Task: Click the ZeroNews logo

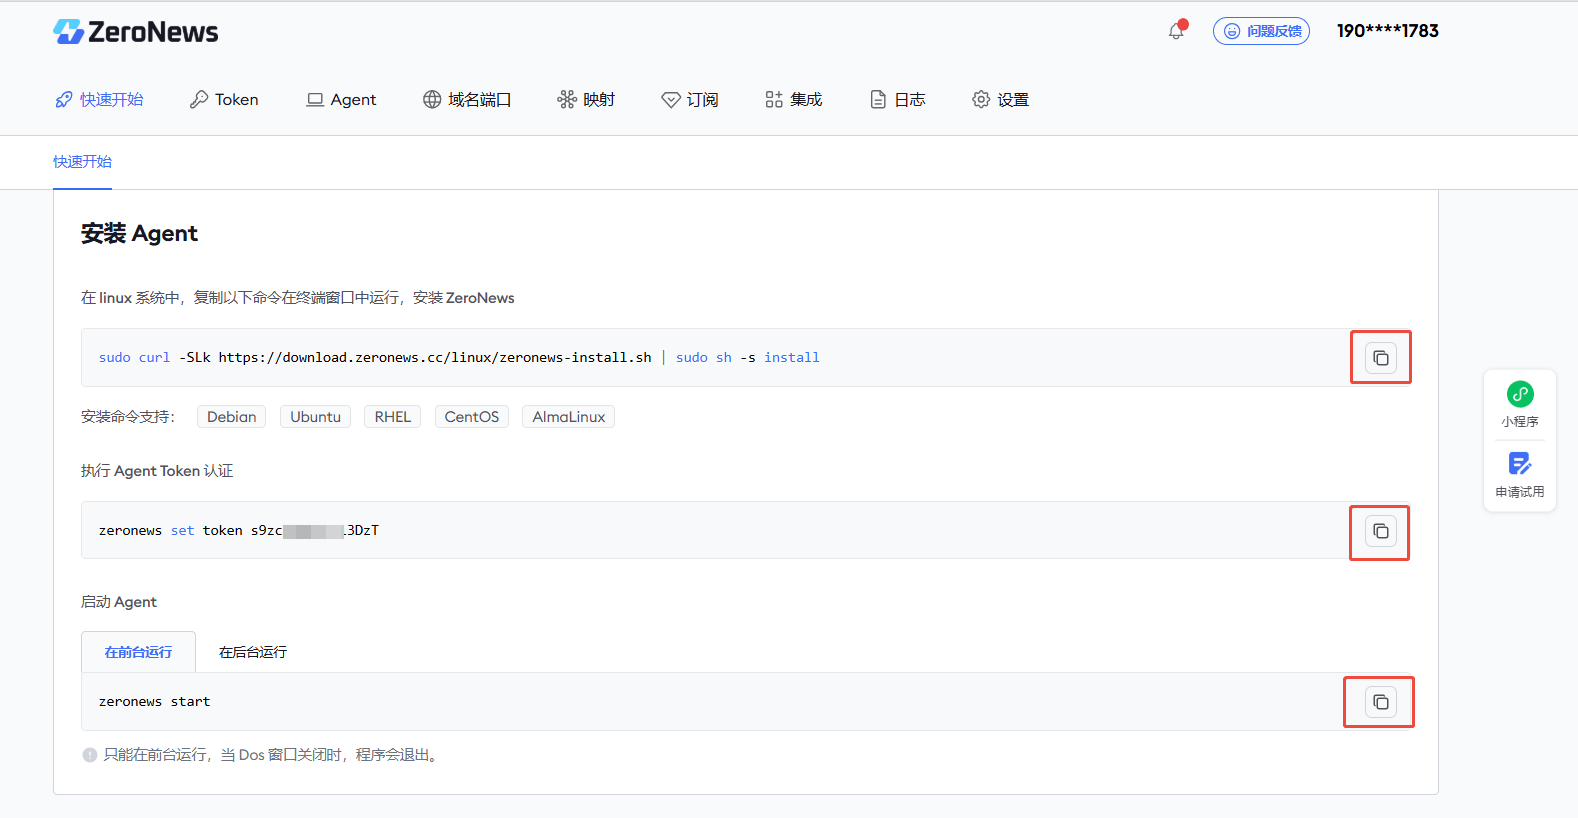Action: pyautogui.click(x=136, y=32)
